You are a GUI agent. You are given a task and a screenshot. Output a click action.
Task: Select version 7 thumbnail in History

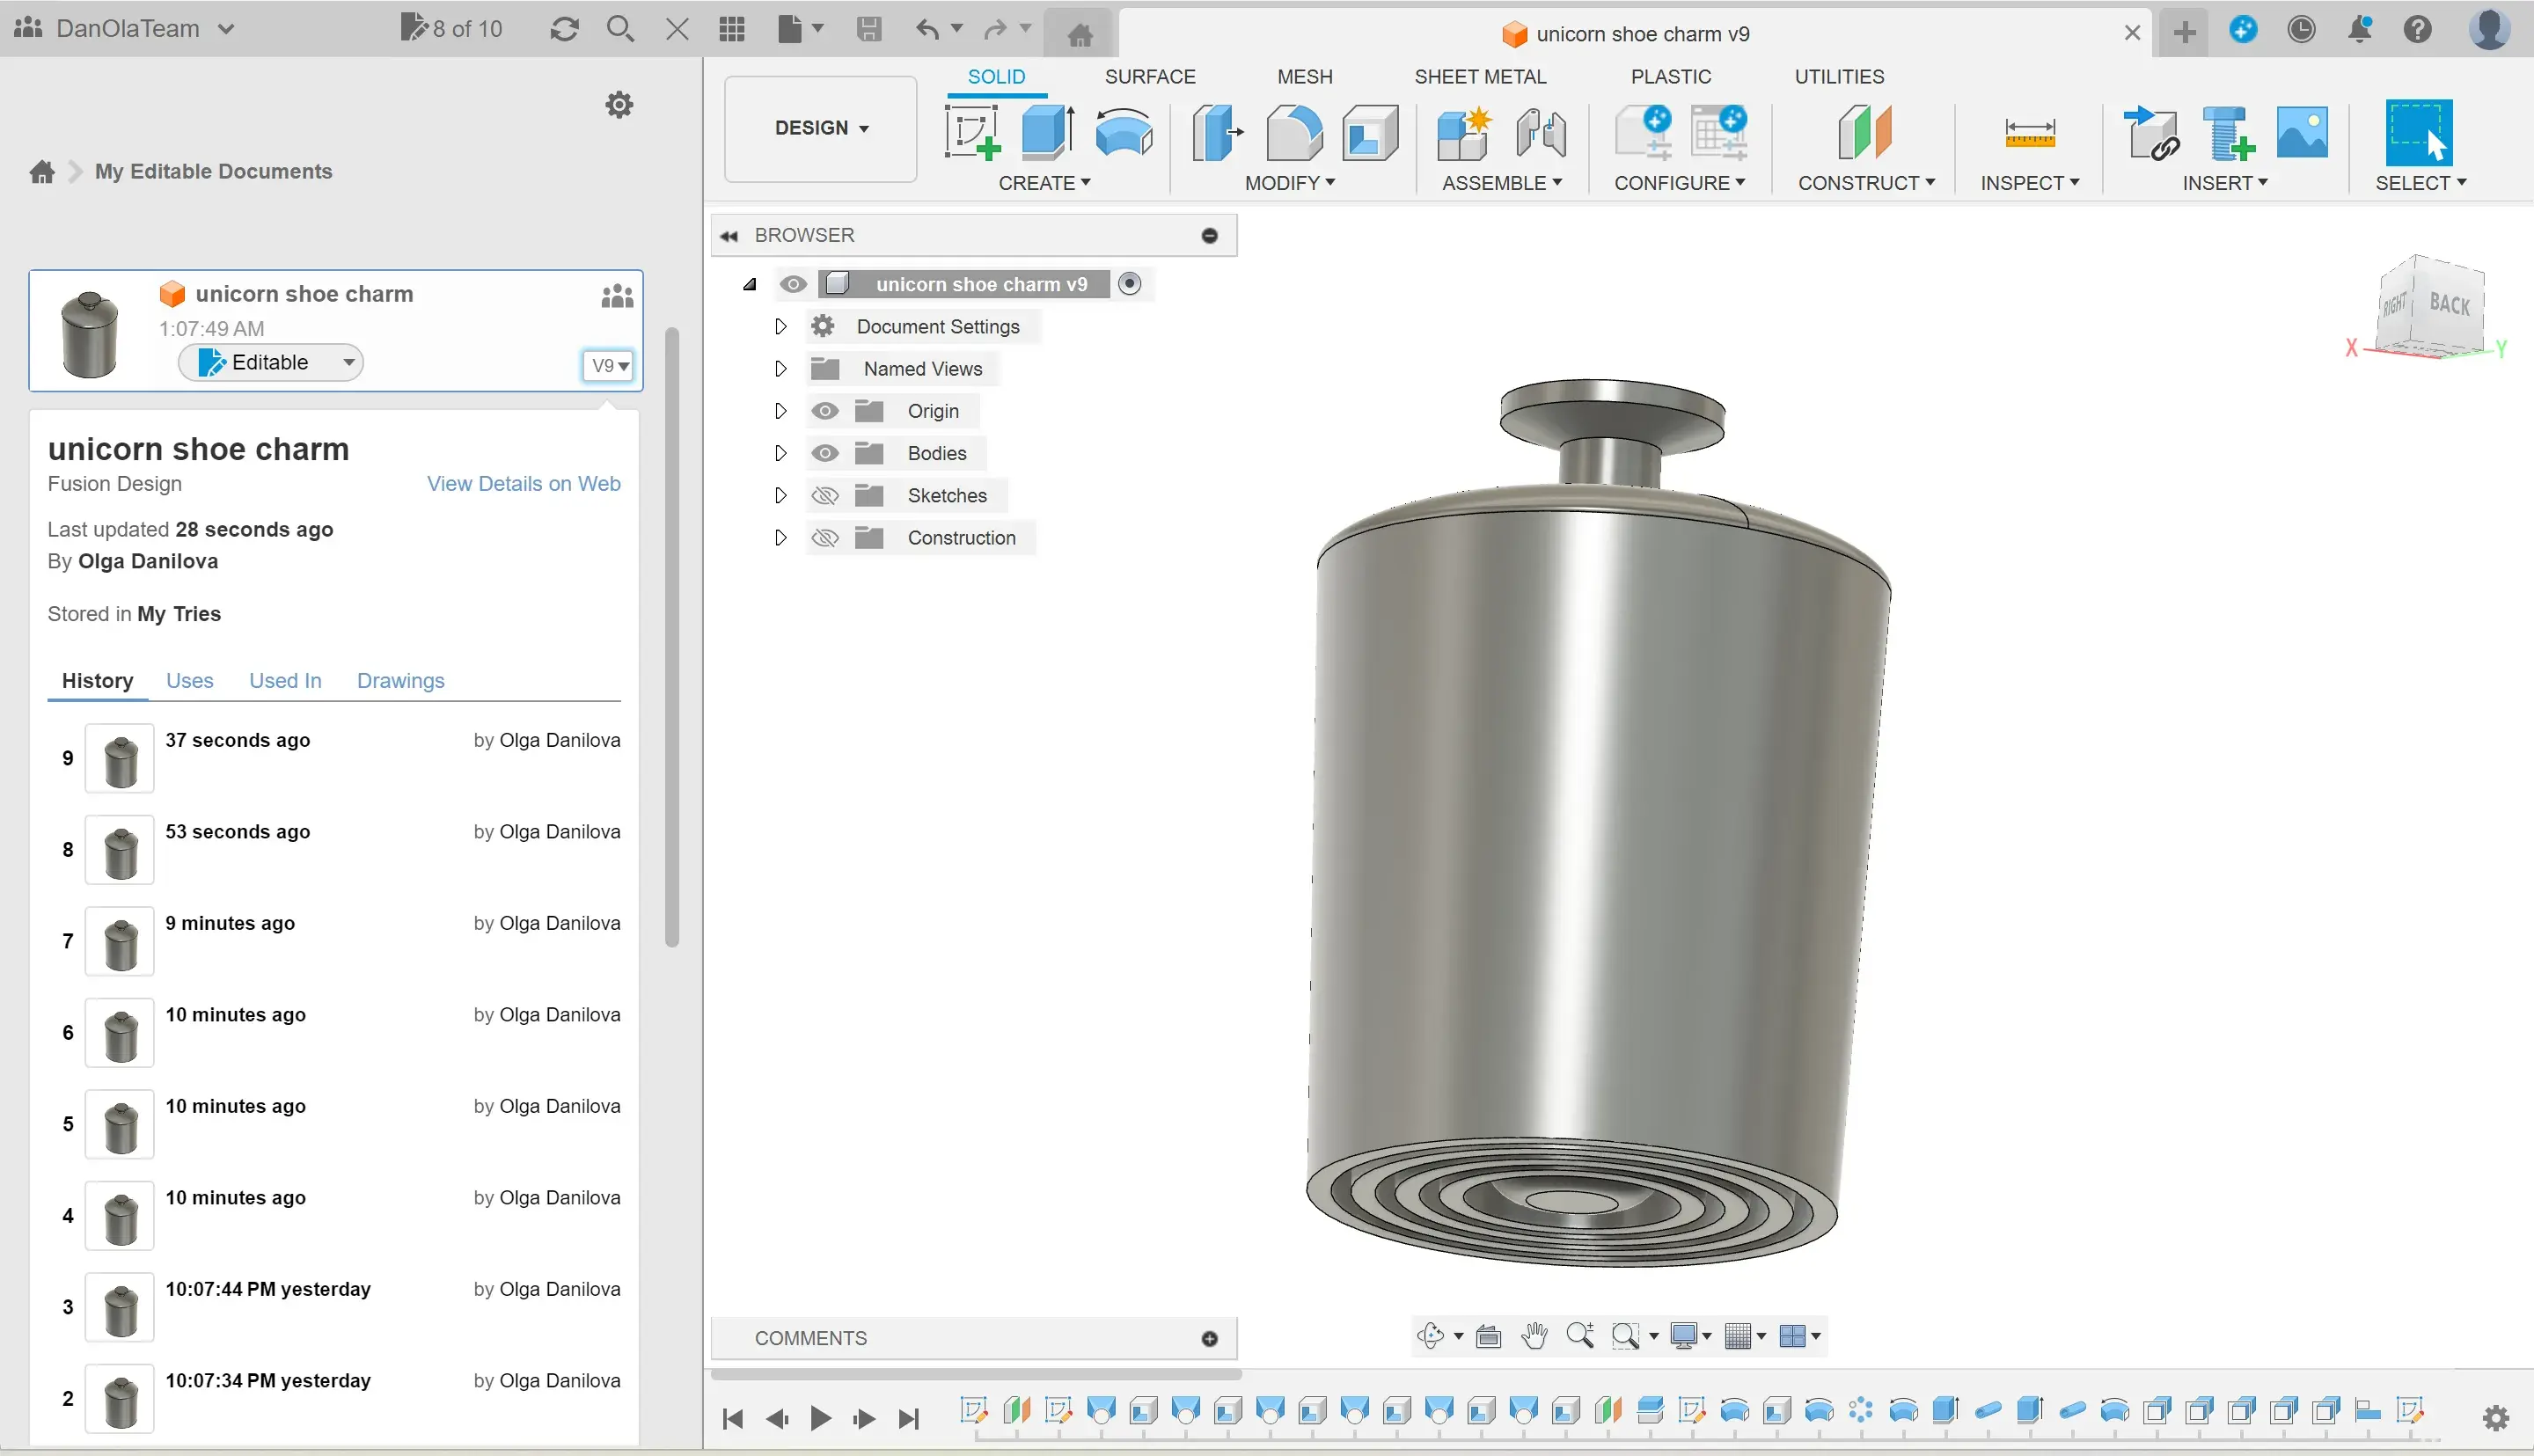[x=119, y=941]
